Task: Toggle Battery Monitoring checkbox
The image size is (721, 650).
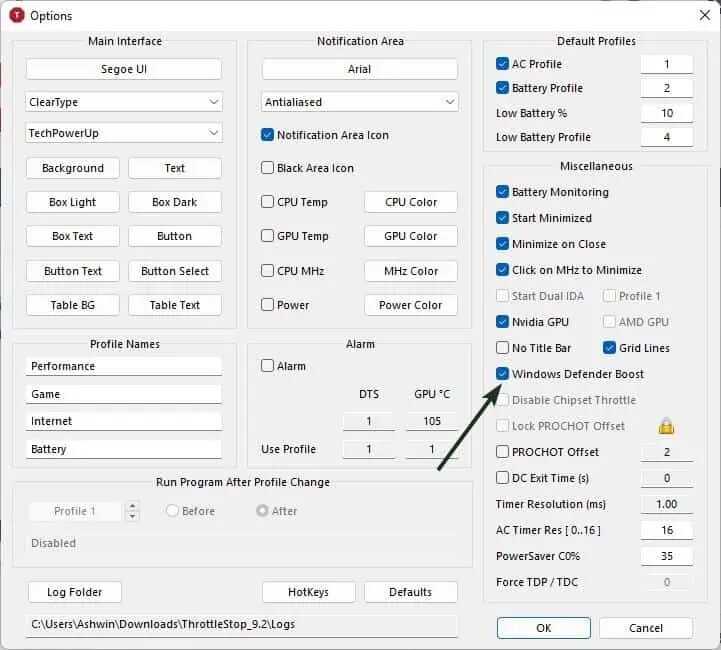Action: [x=502, y=192]
